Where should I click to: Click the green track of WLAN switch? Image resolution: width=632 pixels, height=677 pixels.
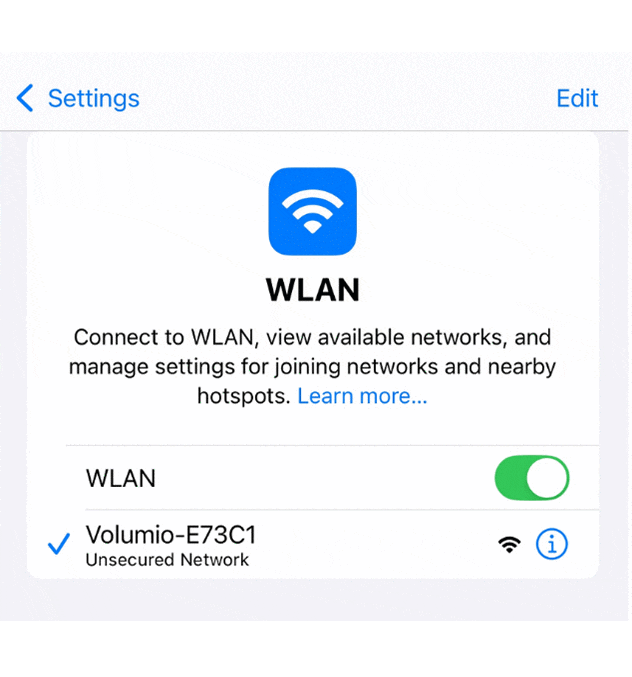click(x=511, y=478)
